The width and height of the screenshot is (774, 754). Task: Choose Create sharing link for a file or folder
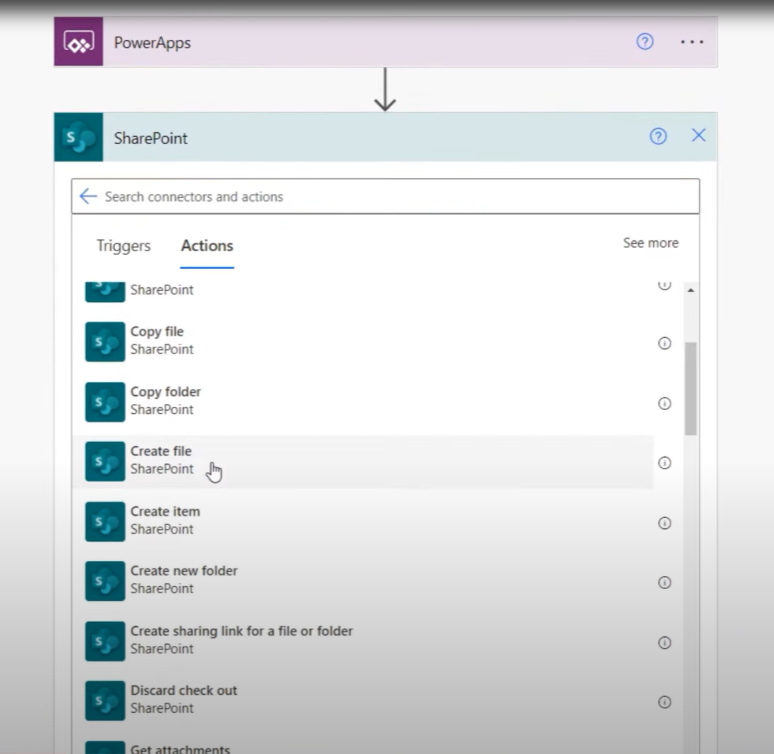point(241,631)
